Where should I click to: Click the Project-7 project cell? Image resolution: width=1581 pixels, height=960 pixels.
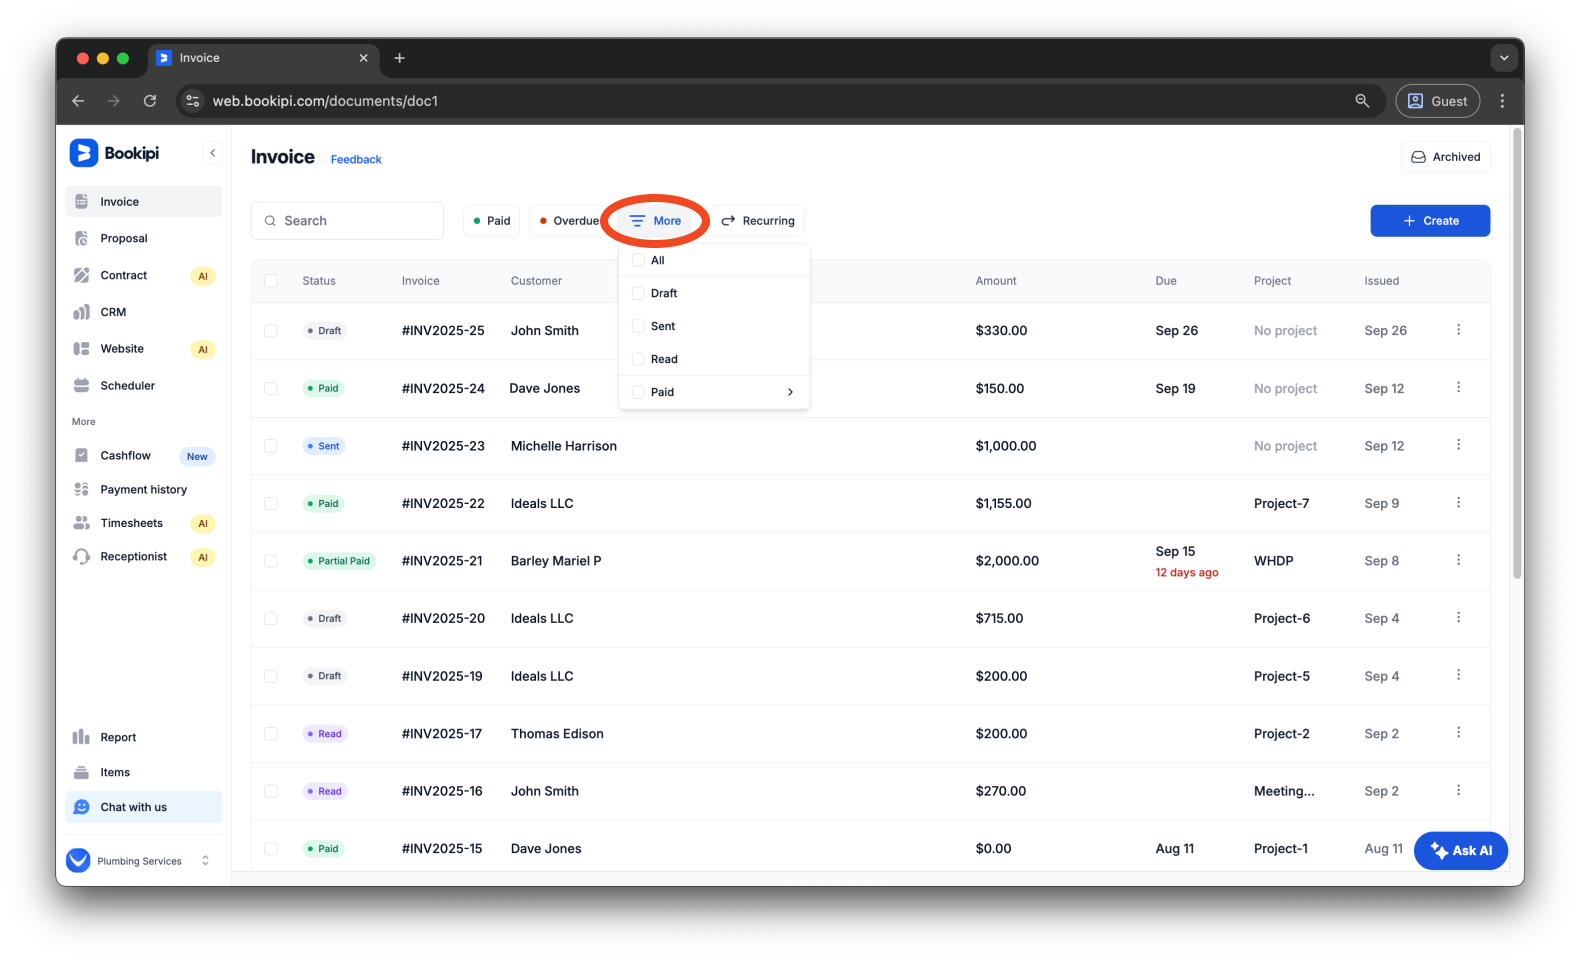coord(1281,503)
